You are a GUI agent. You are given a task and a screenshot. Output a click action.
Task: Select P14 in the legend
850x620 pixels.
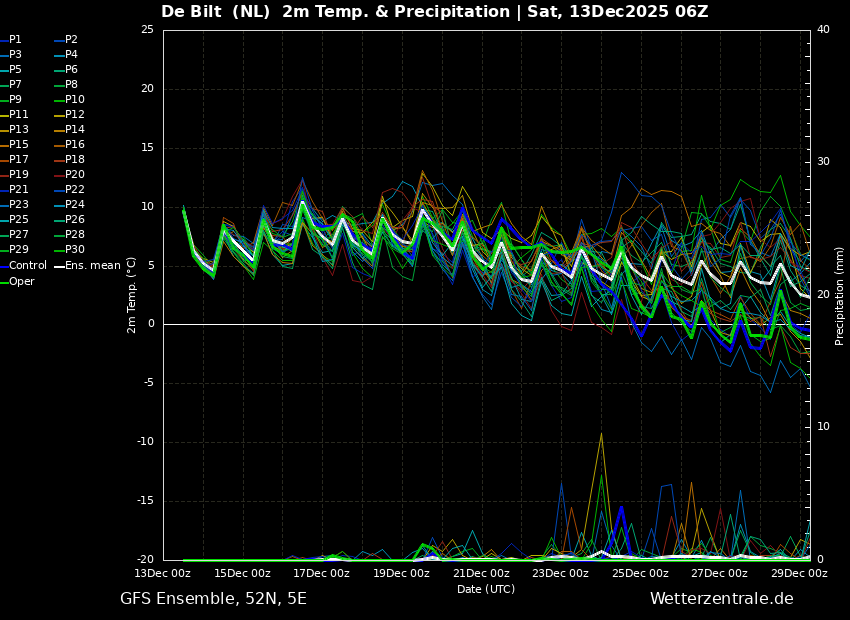pyautogui.click(x=75, y=130)
